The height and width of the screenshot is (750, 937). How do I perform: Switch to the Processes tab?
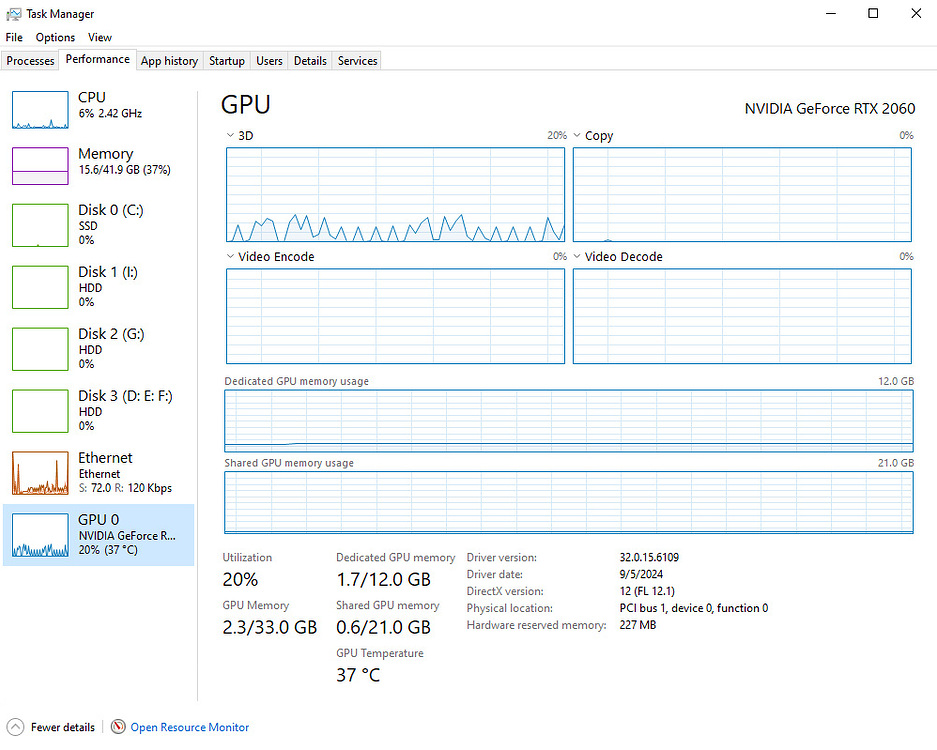[x=30, y=61]
